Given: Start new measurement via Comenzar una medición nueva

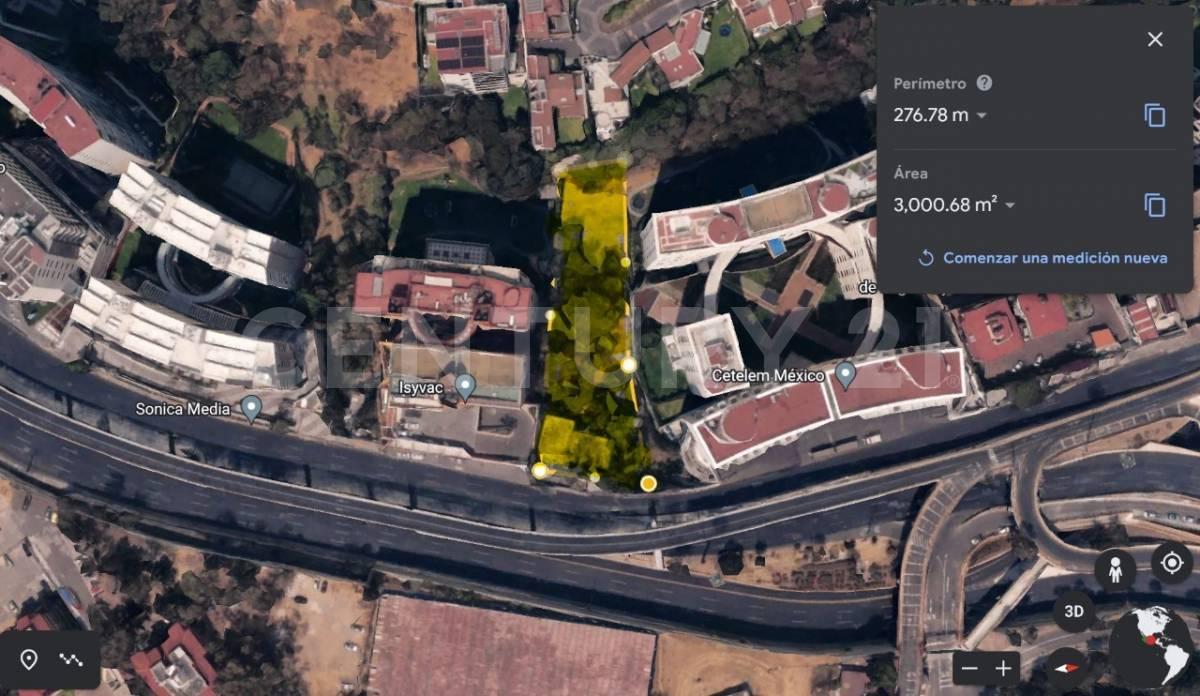Looking at the screenshot, I should (x=1042, y=258).
